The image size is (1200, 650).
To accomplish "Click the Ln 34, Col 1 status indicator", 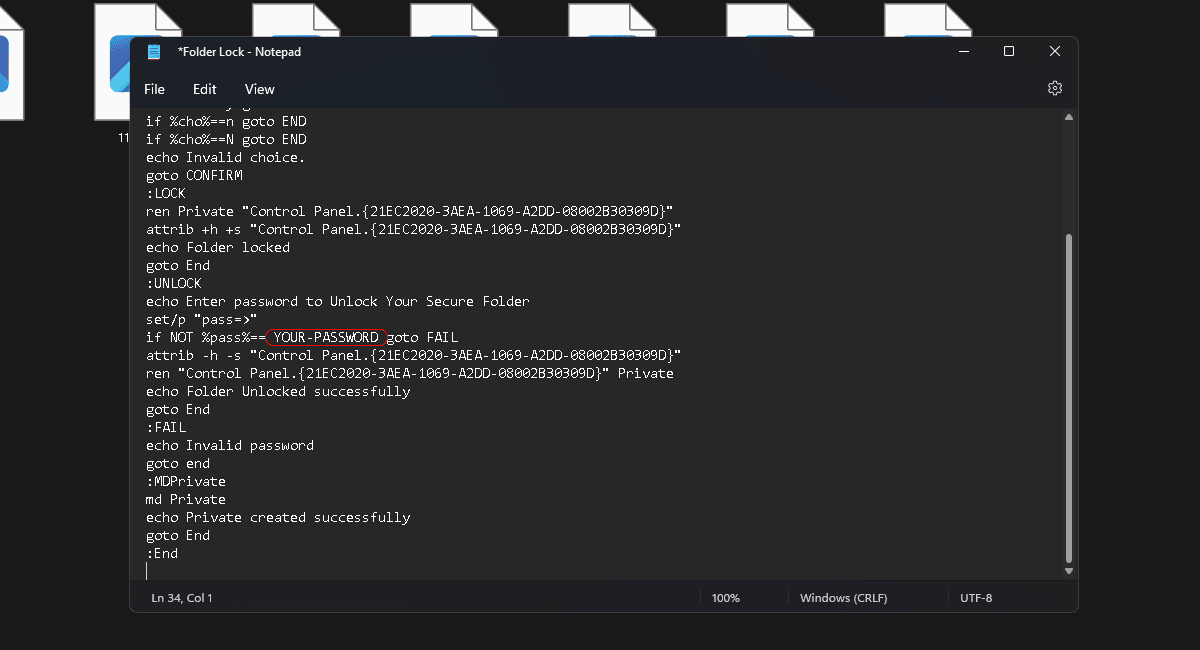I will 182,598.
